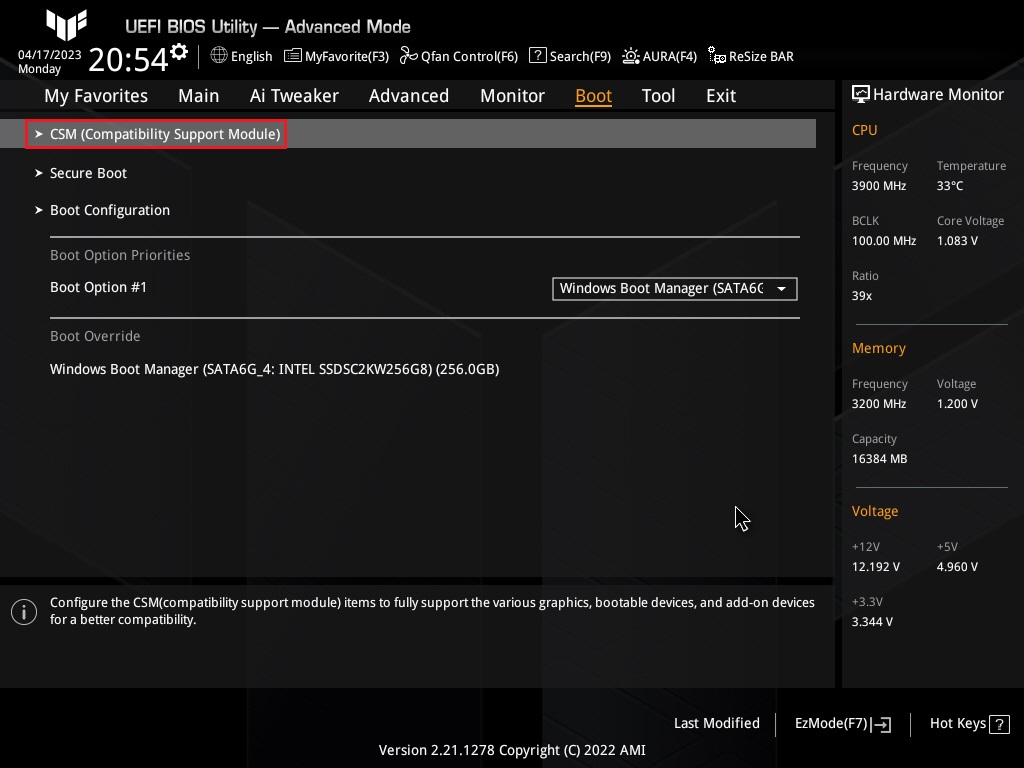
Task: Open Hot Keys help
Action: pyautogui.click(x=957, y=724)
